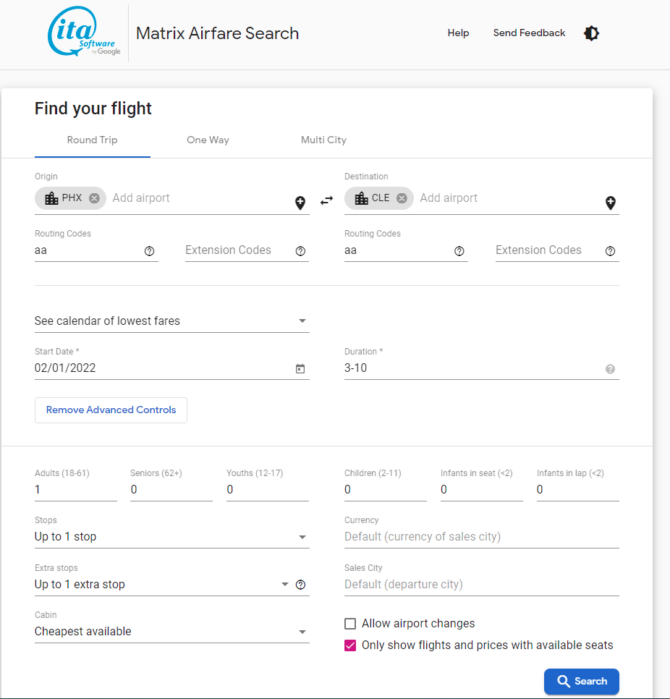Switch to the One Way tab

(x=208, y=140)
